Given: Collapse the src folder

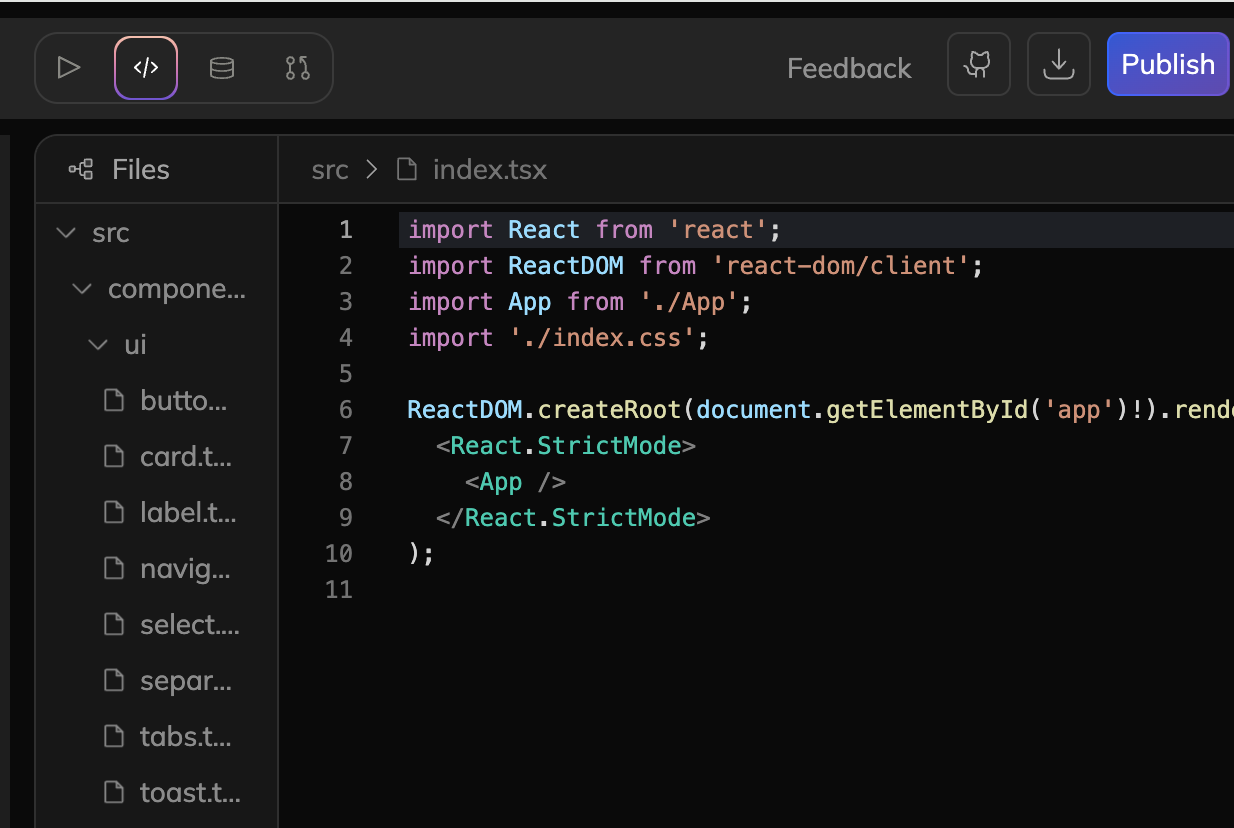Looking at the screenshot, I should pyautogui.click(x=67, y=233).
